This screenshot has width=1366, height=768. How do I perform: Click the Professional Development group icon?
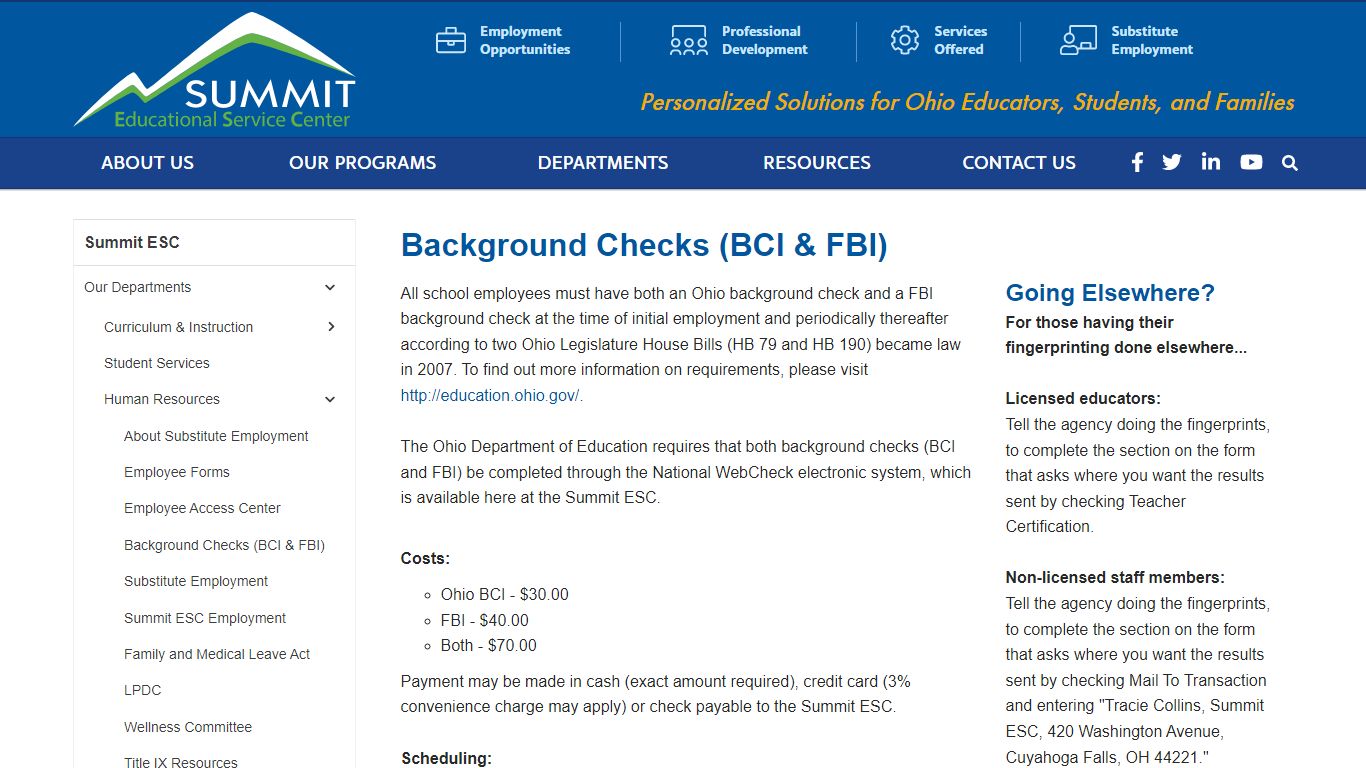click(x=689, y=41)
